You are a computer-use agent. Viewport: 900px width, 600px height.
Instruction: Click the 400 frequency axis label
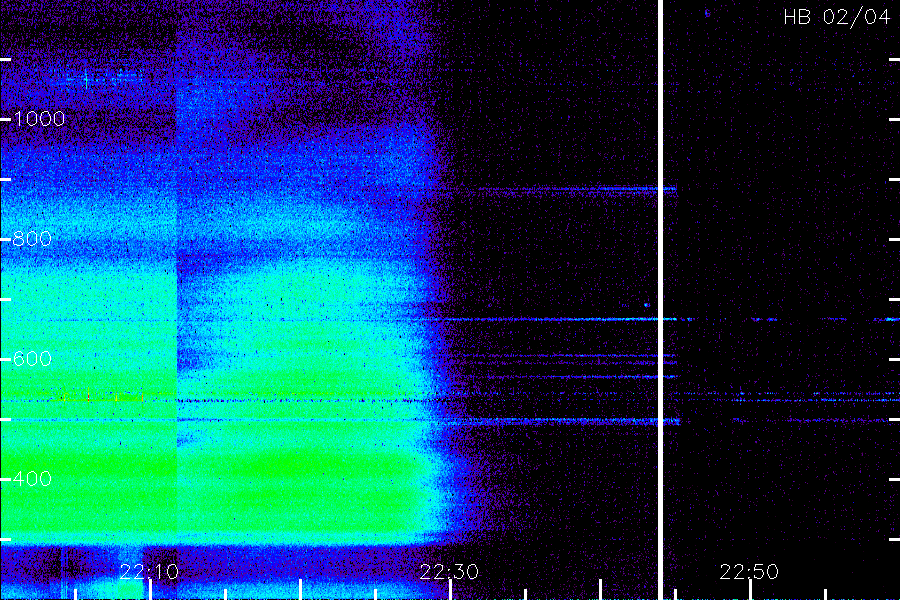32,478
